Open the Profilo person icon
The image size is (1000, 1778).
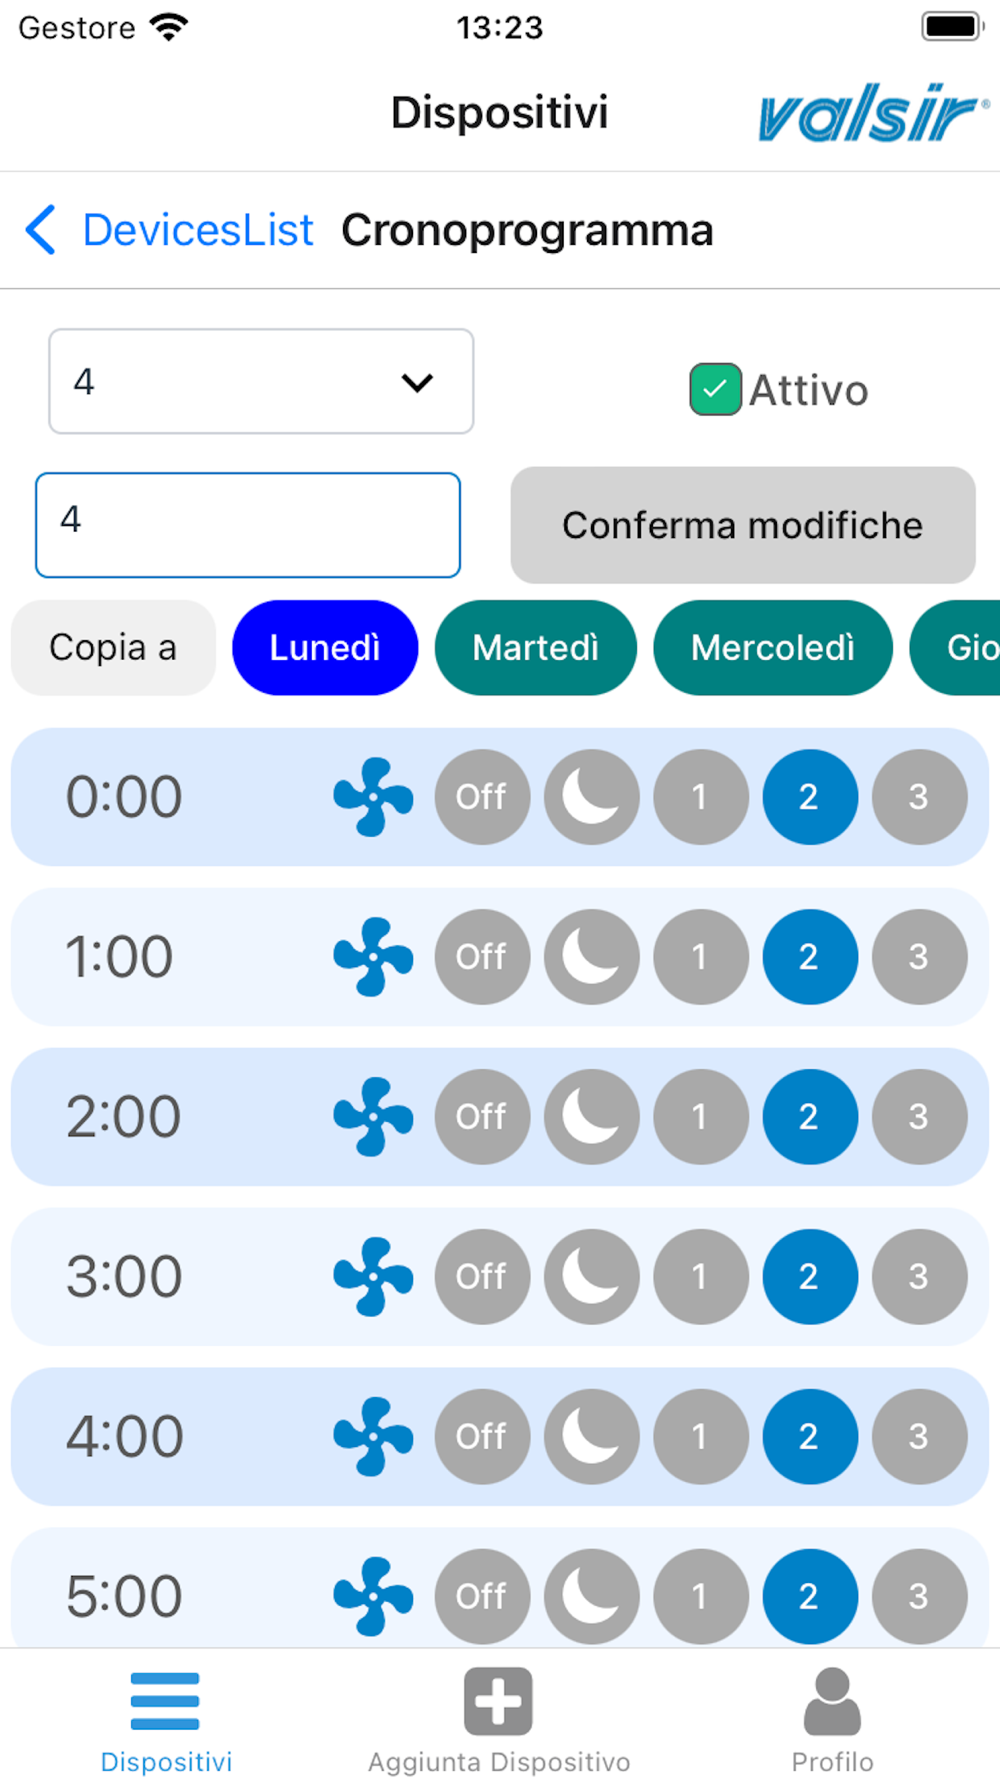click(x=832, y=1701)
